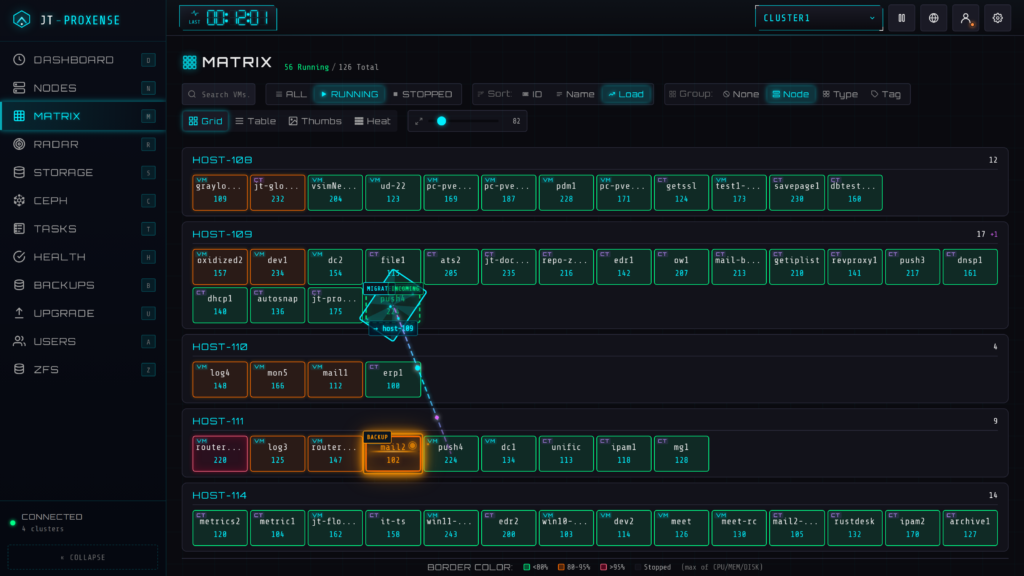Switch to the Thumbs view tab
The image size is (1024, 576).
[315, 121]
